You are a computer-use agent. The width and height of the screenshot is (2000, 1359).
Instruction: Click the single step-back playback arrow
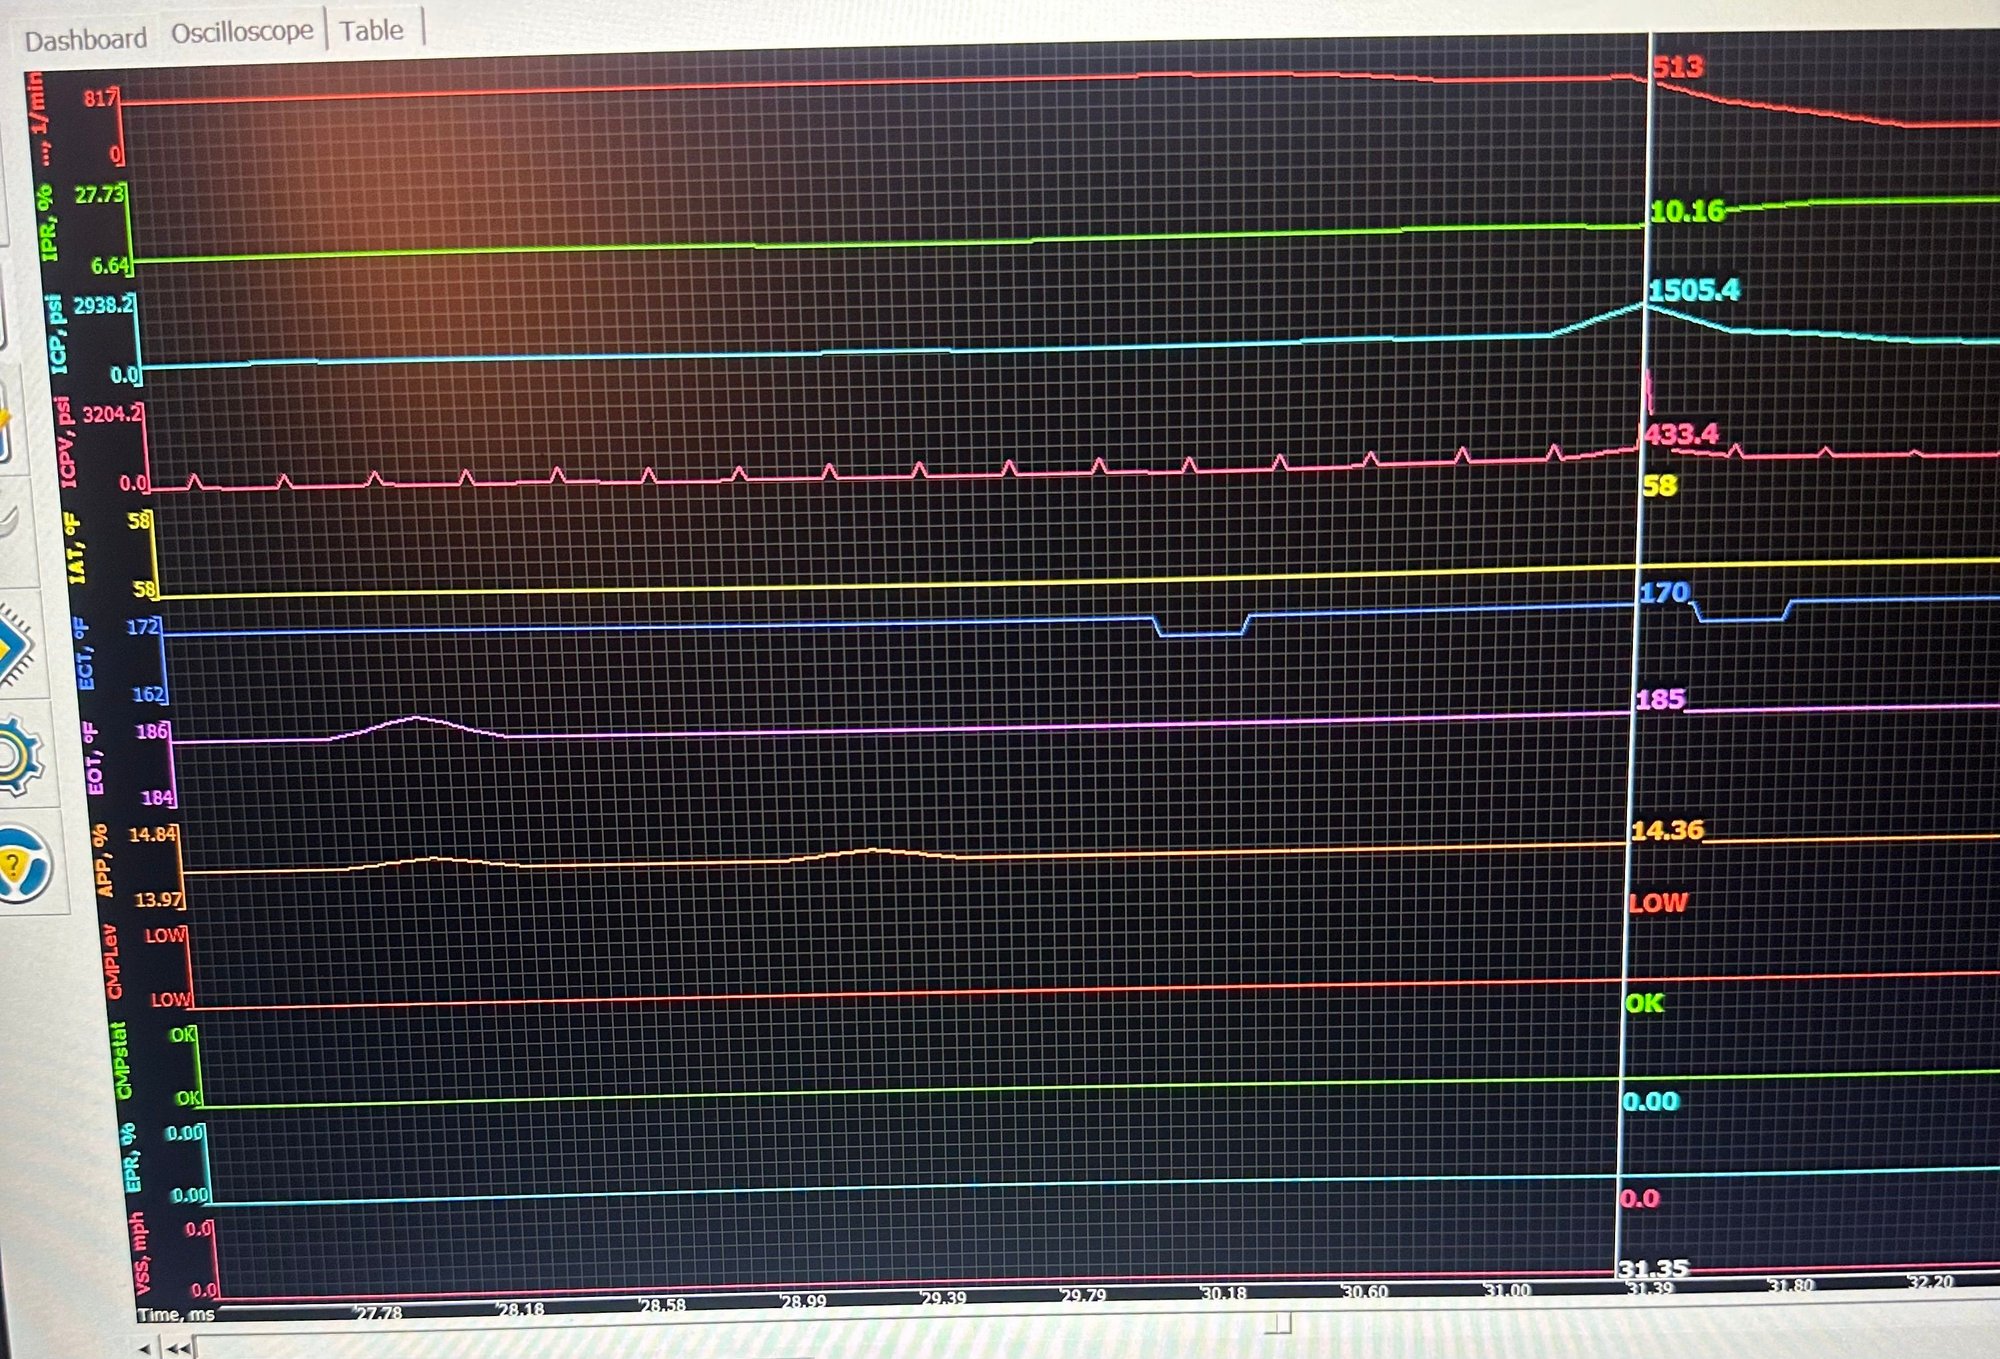click(146, 1348)
